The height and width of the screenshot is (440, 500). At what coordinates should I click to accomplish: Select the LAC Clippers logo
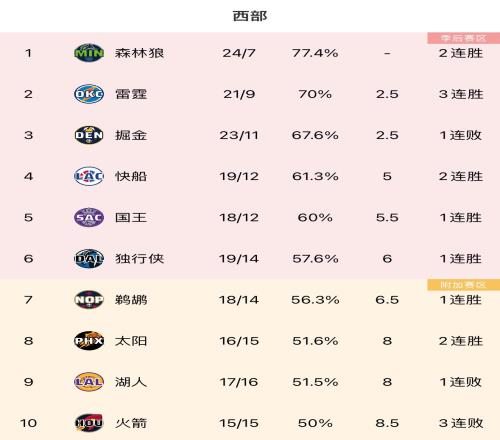click(x=89, y=176)
